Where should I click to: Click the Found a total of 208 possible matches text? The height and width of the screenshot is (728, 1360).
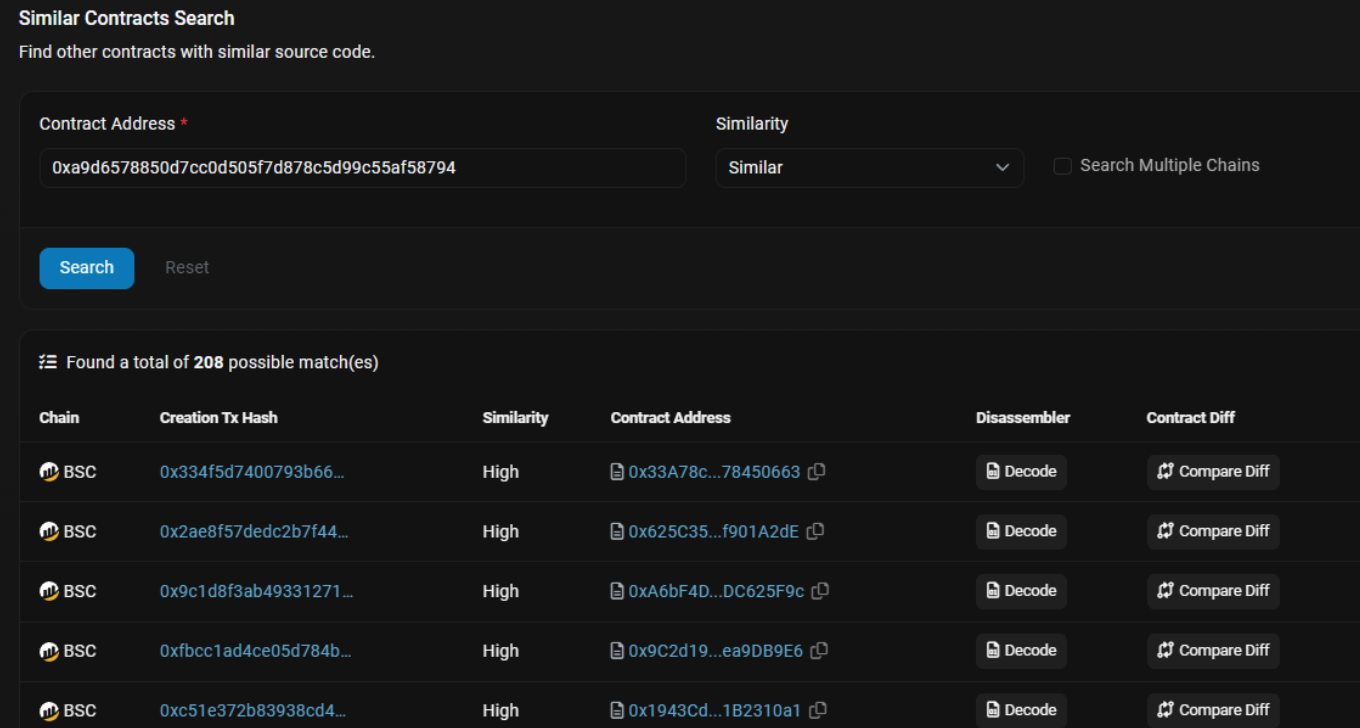[x=222, y=362]
